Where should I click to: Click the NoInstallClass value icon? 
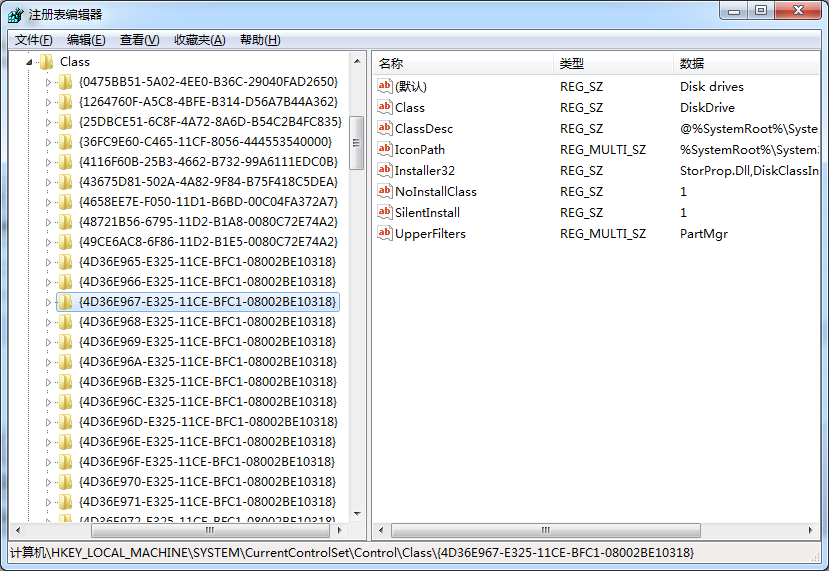coord(385,191)
